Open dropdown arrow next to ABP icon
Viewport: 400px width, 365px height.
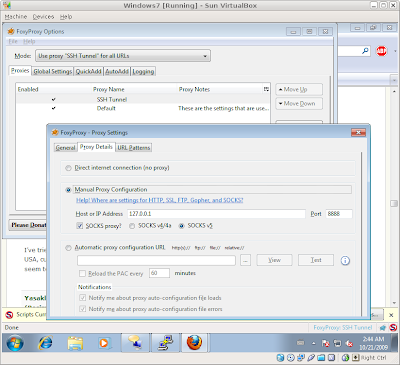(x=395, y=51)
